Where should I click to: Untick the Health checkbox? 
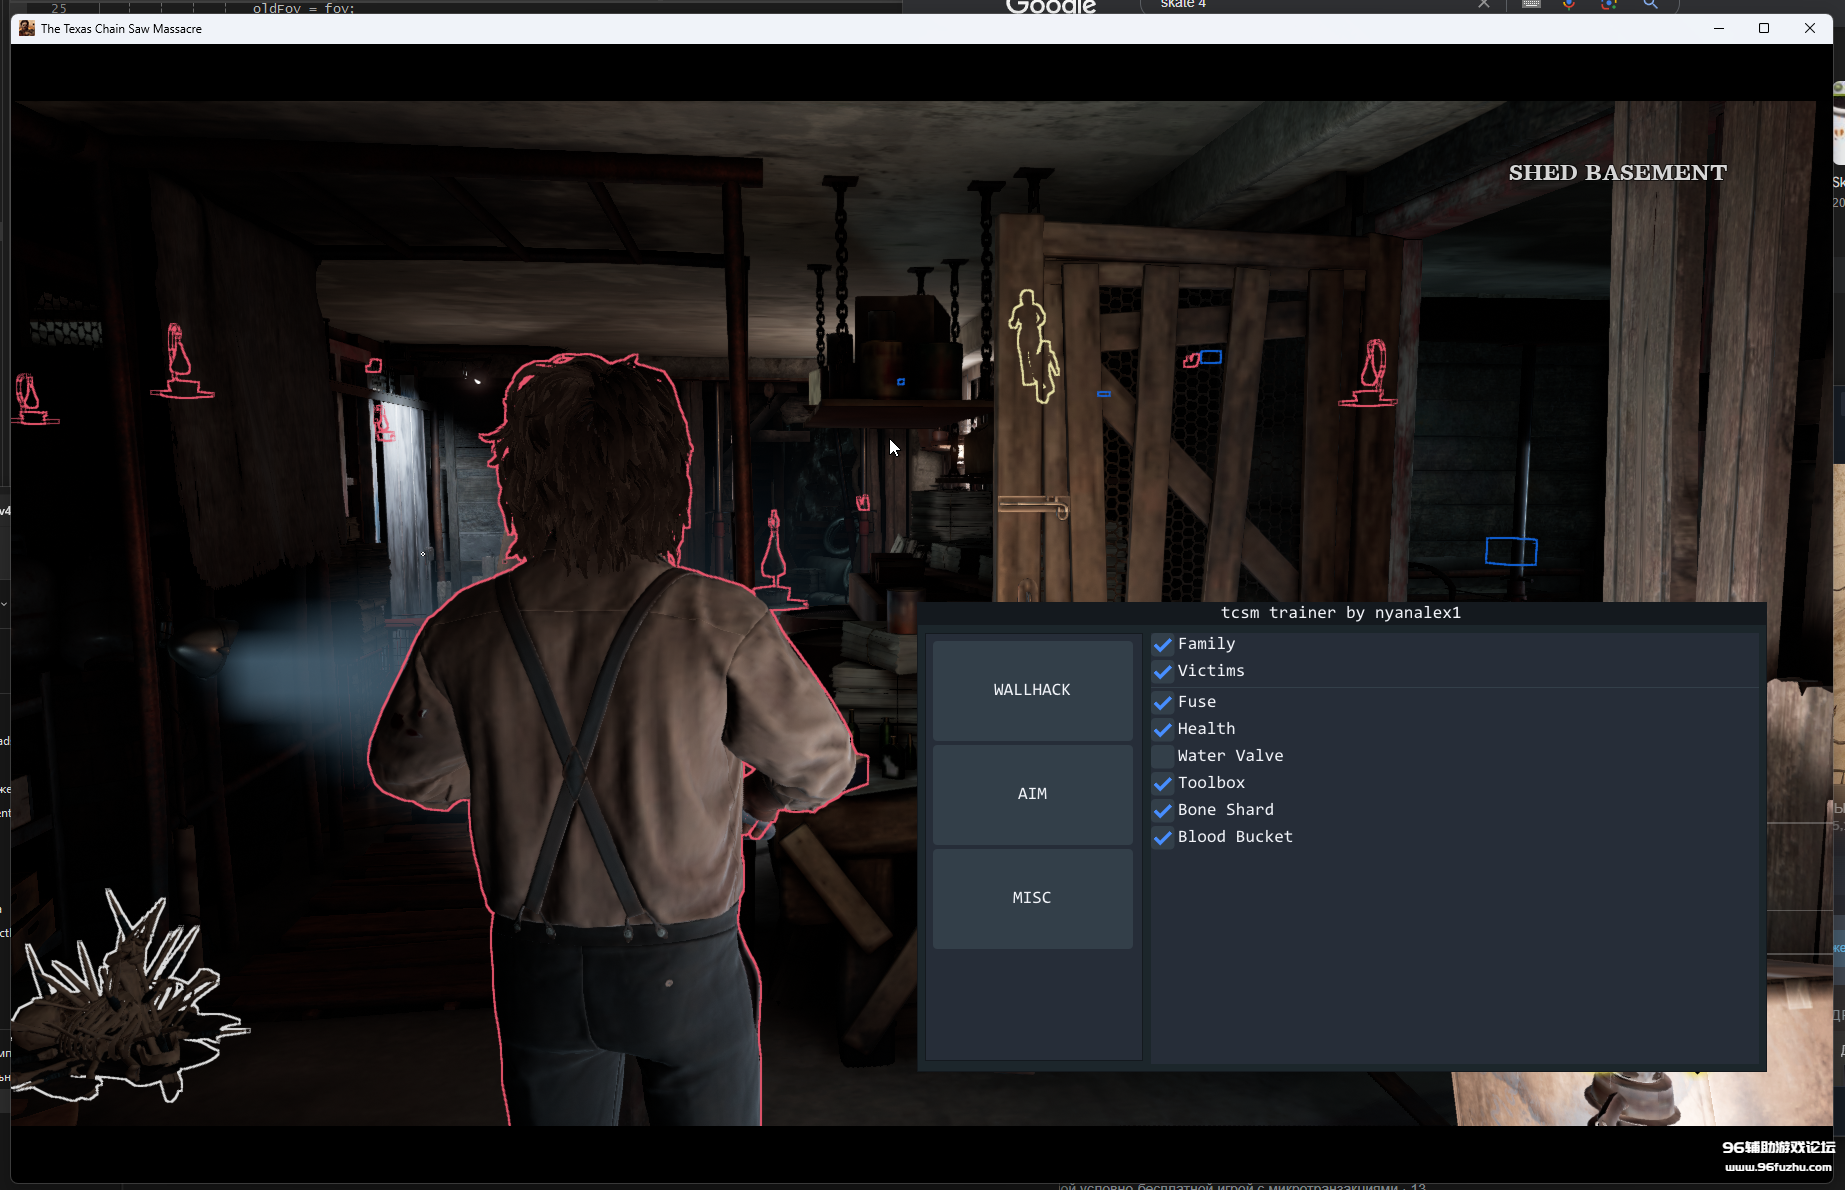(1163, 730)
